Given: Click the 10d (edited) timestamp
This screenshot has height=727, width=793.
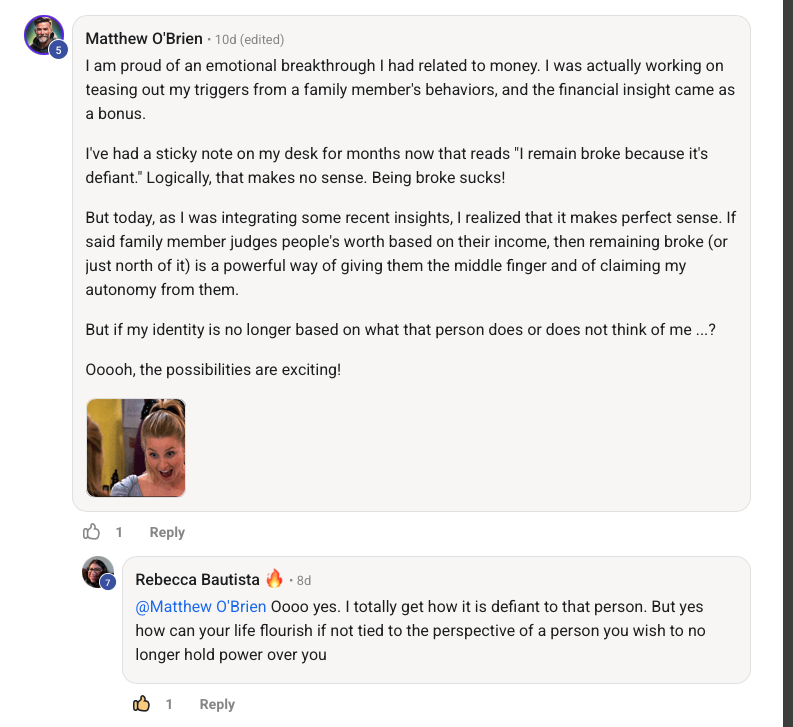Looking at the screenshot, I should tap(250, 40).
